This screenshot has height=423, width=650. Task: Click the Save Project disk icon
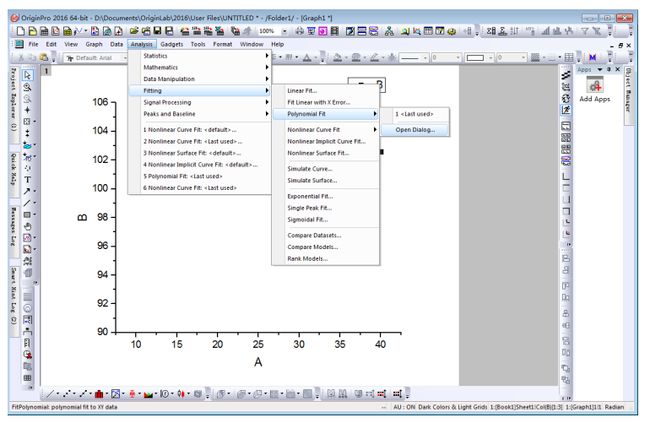(158, 31)
